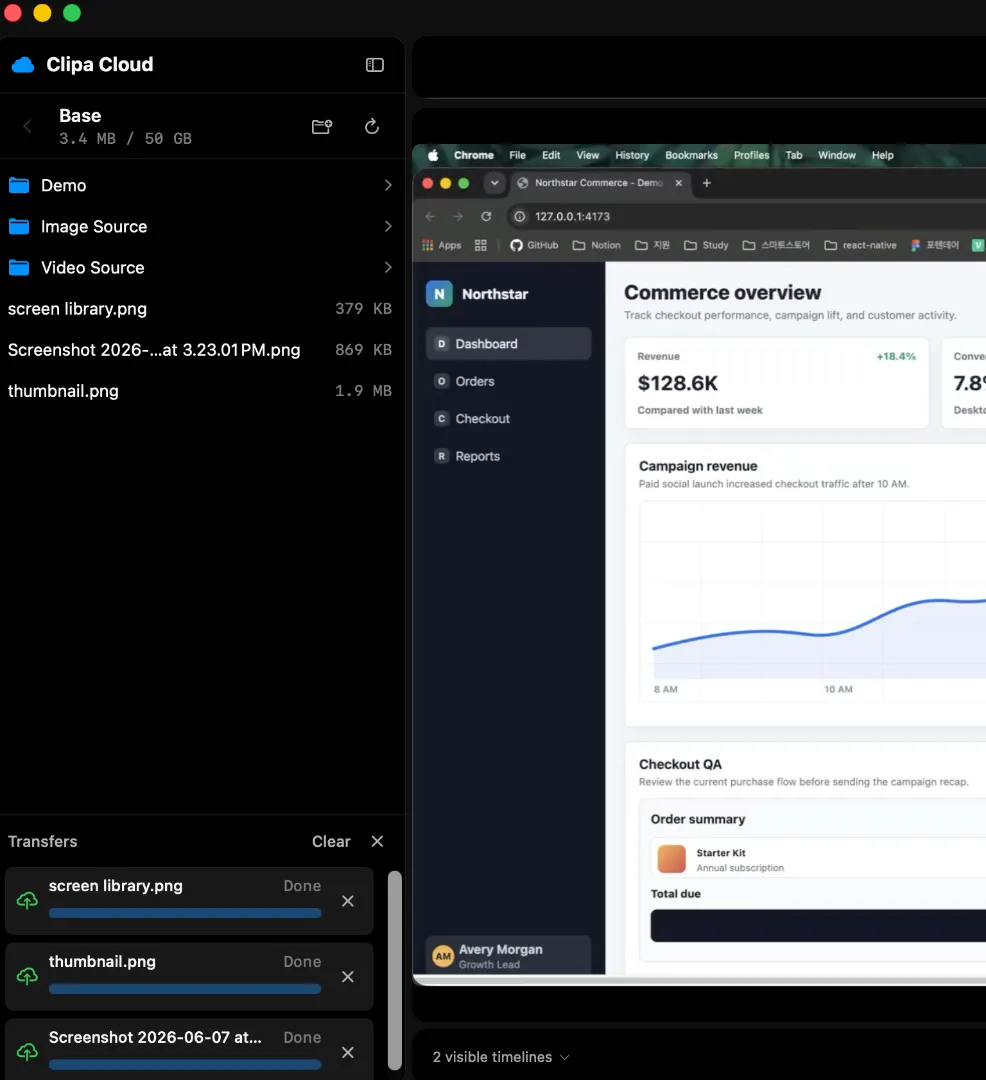Close the Northstar Commerce tab
Screen dimensions: 986x1080
(678, 183)
